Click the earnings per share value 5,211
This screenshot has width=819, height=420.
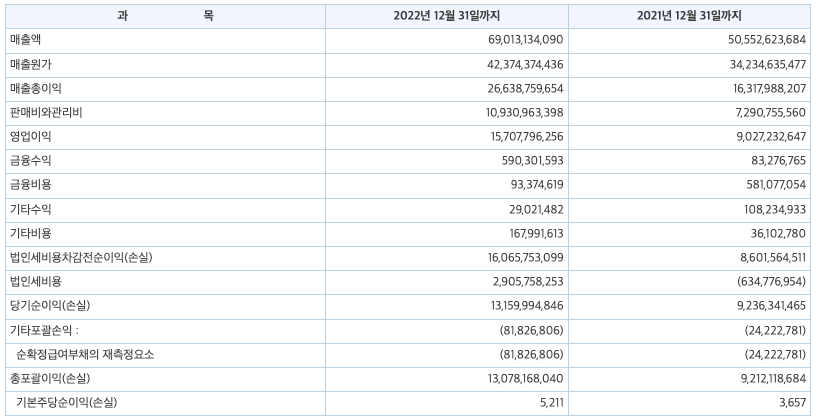[x=553, y=403]
